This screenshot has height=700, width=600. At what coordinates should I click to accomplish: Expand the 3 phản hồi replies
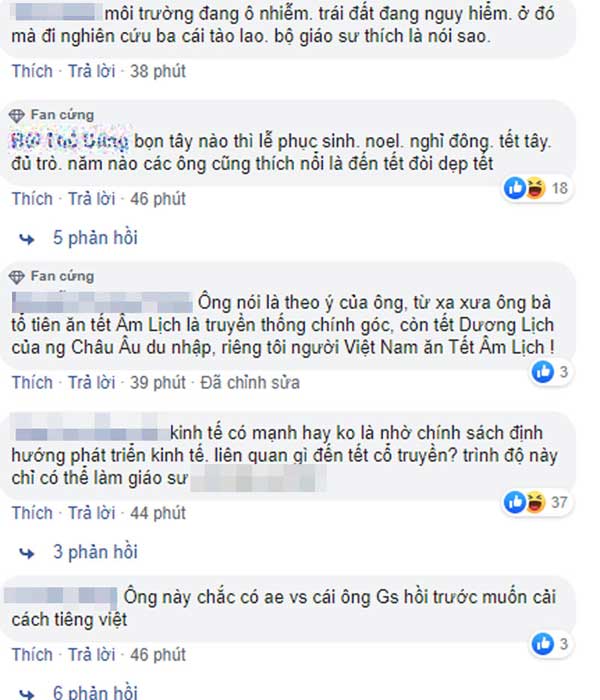95,552
